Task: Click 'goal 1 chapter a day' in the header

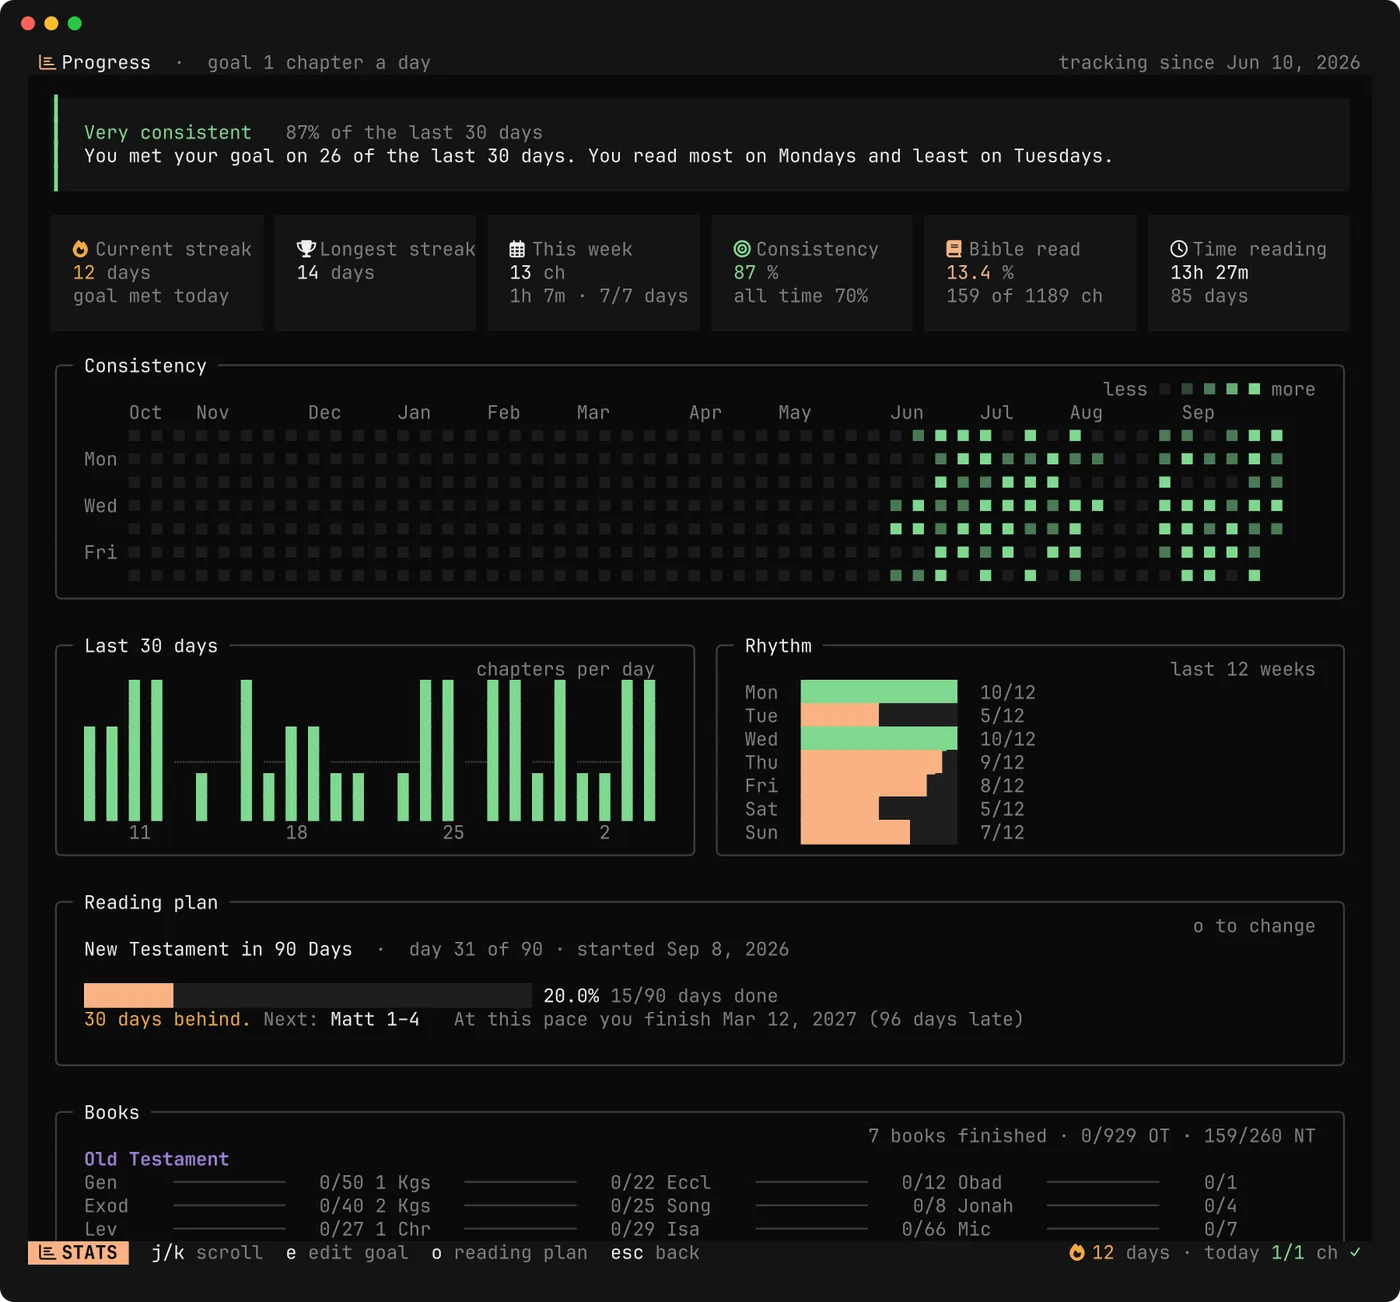Action: [319, 62]
